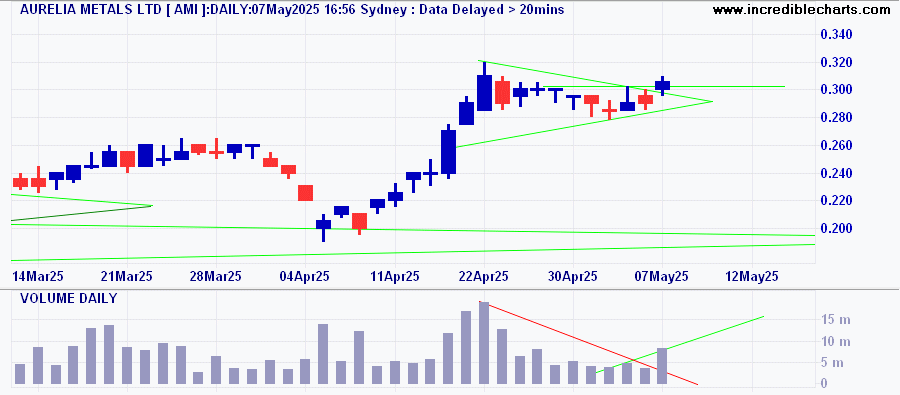Click the 14Mar25 date label
This screenshot has height=395, width=900.
(x=37, y=276)
